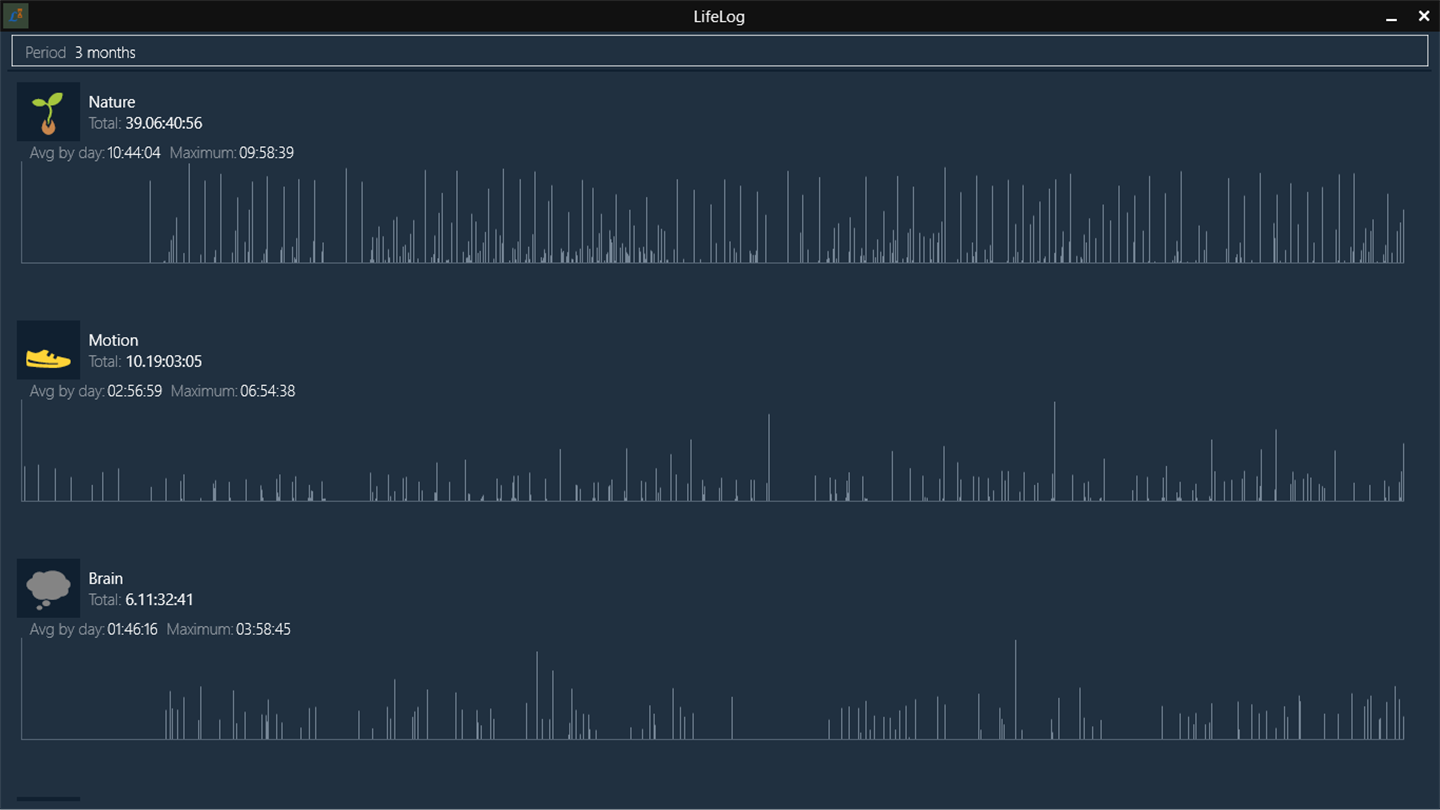Click the LifeLog window title
Screen dimensions: 1440x810
pyautogui.click(x=719, y=16)
